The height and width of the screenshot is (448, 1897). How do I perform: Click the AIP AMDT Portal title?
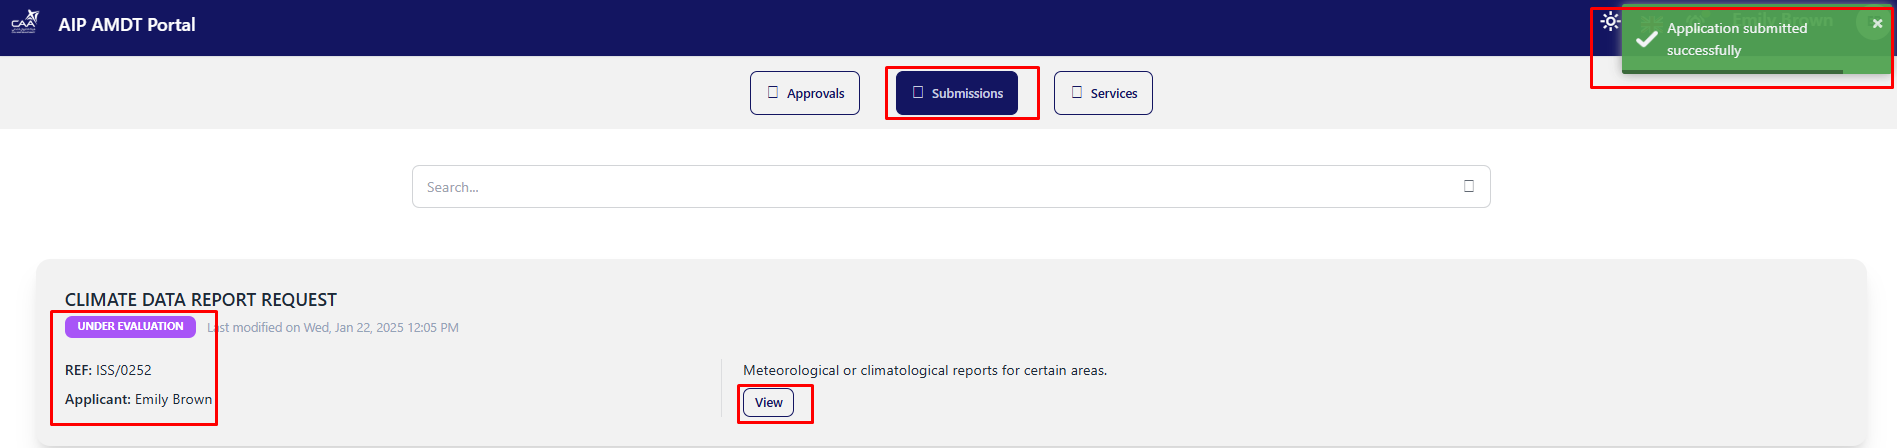[x=127, y=25]
